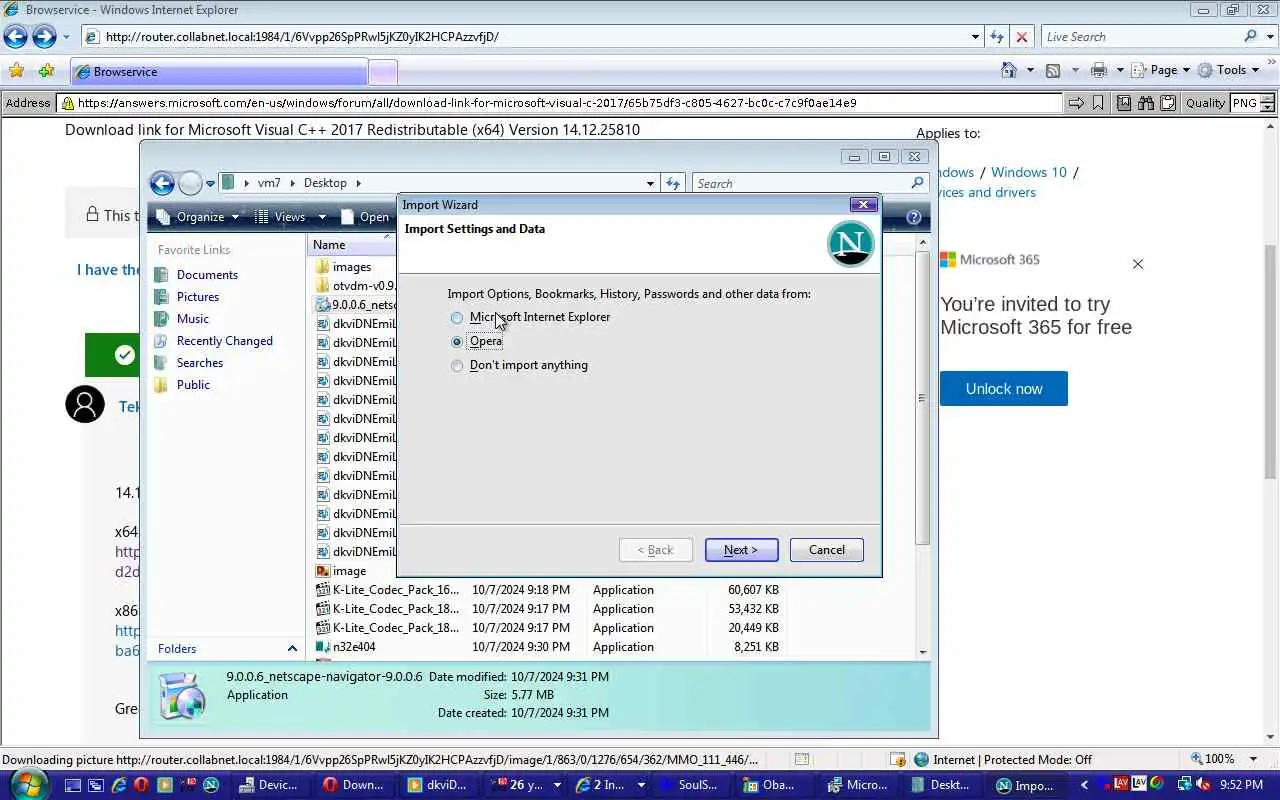The height and width of the screenshot is (800, 1280).
Task: Refresh the Explorer folder view
Action: (673, 183)
